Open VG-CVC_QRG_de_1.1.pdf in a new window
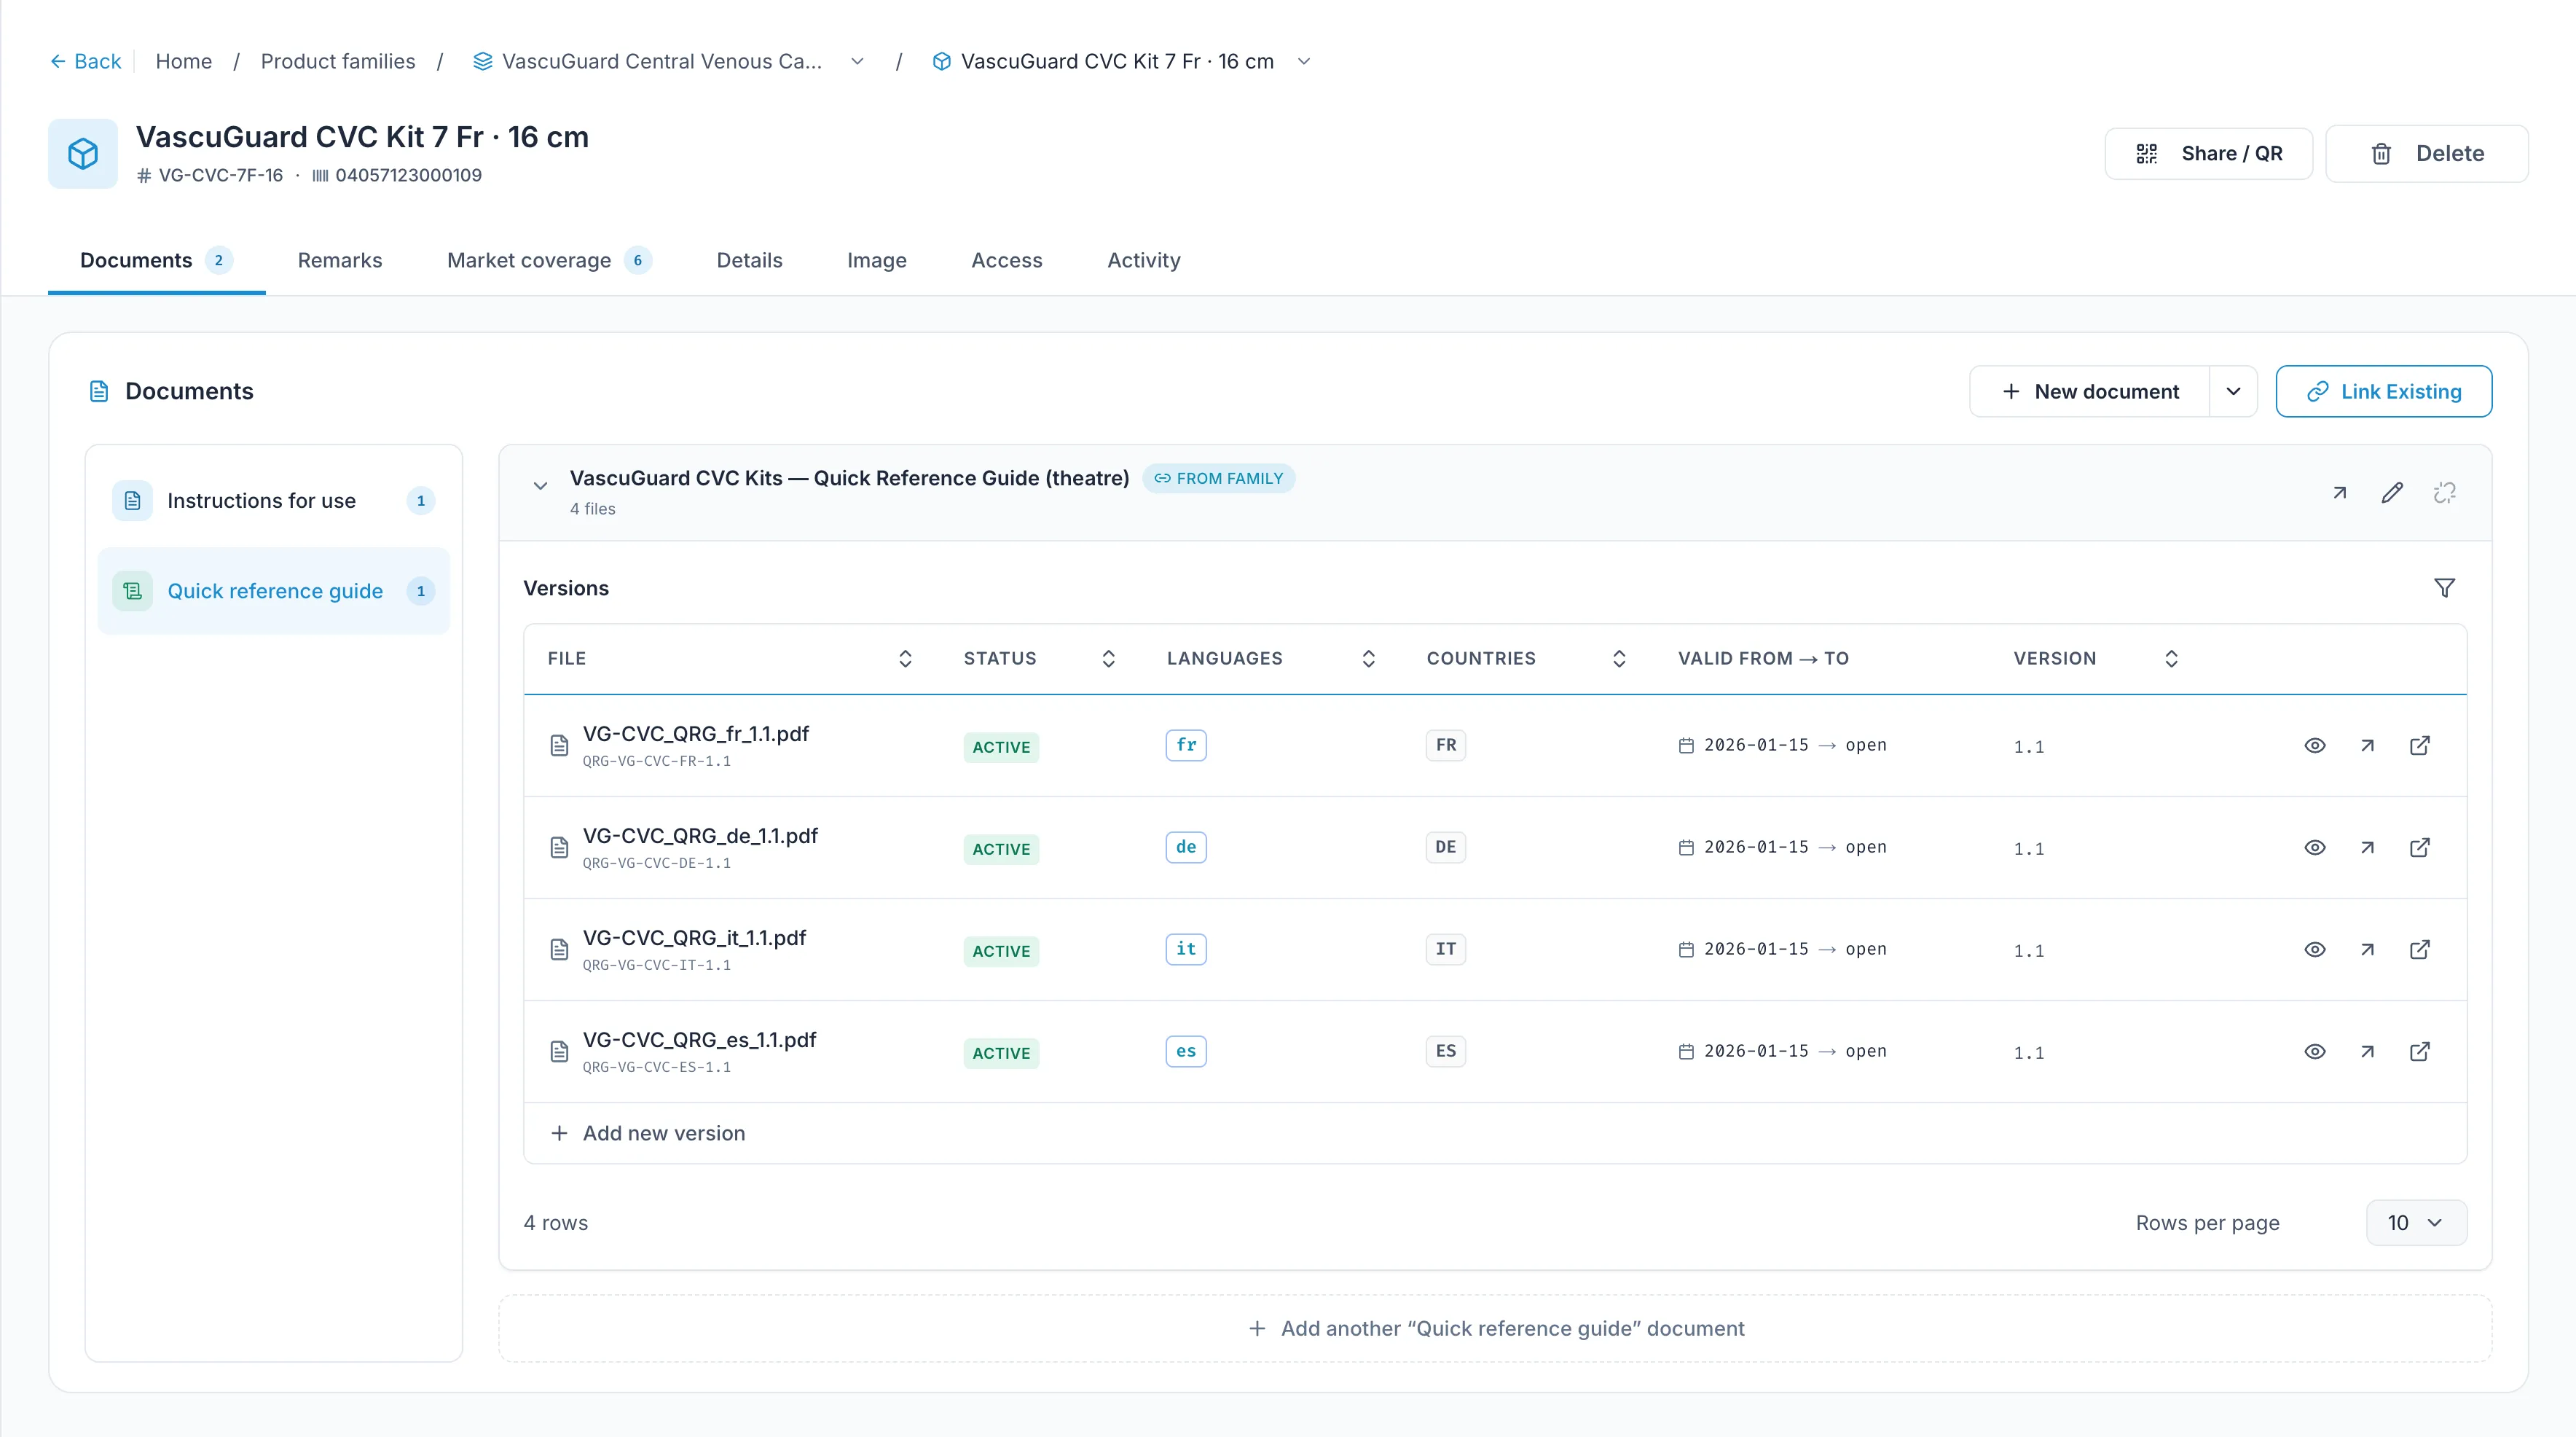Image resolution: width=2576 pixels, height=1437 pixels. (2420, 848)
